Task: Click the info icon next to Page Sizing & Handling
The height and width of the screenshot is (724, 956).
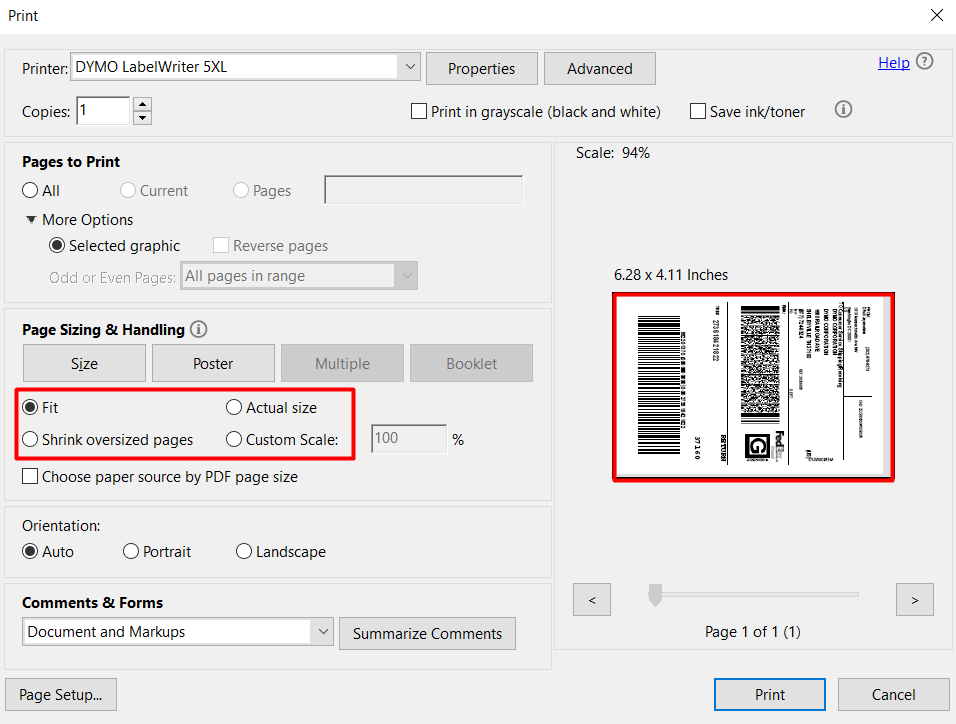Action: [198, 329]
